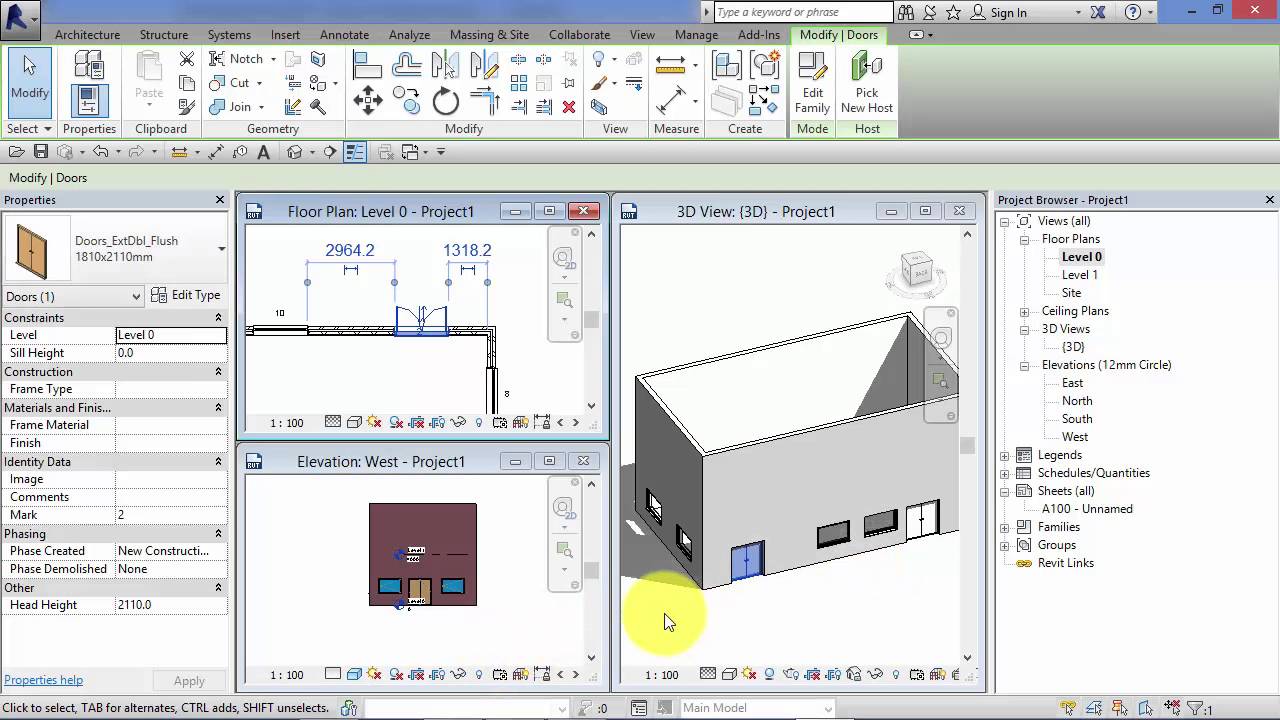Click the Selection Box icon in the View panel

click(598, 107)
